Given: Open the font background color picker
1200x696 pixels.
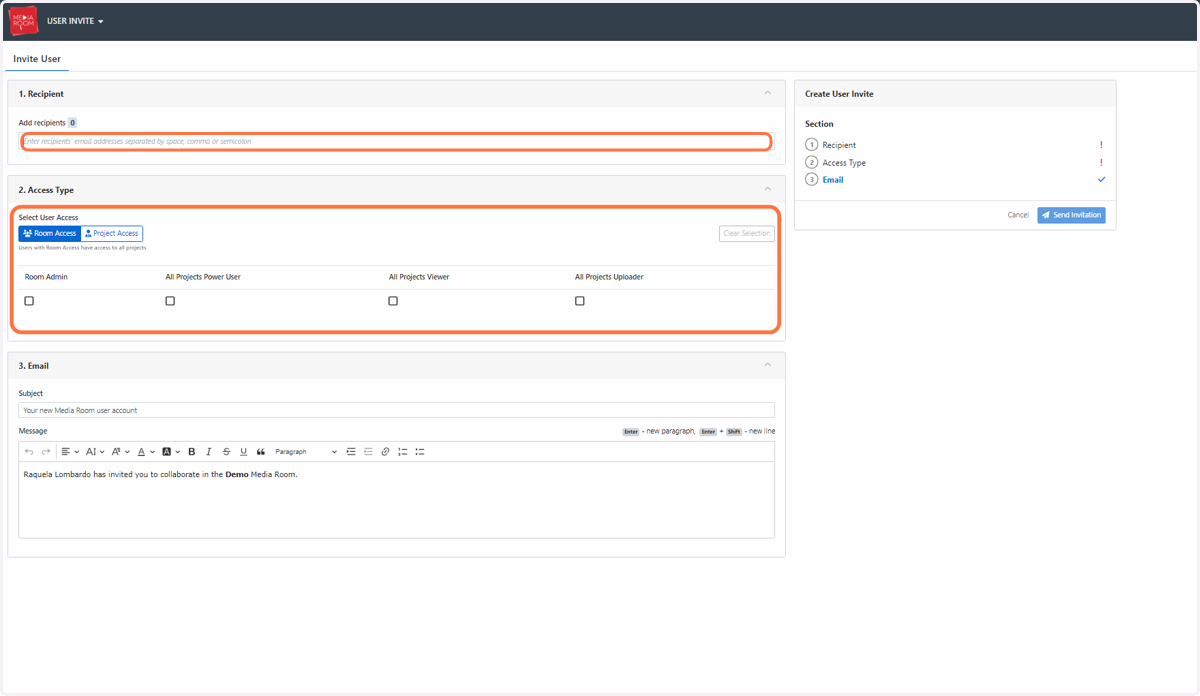Looking at the screenshot, I should pyautogui.click(x=171, y=452).
